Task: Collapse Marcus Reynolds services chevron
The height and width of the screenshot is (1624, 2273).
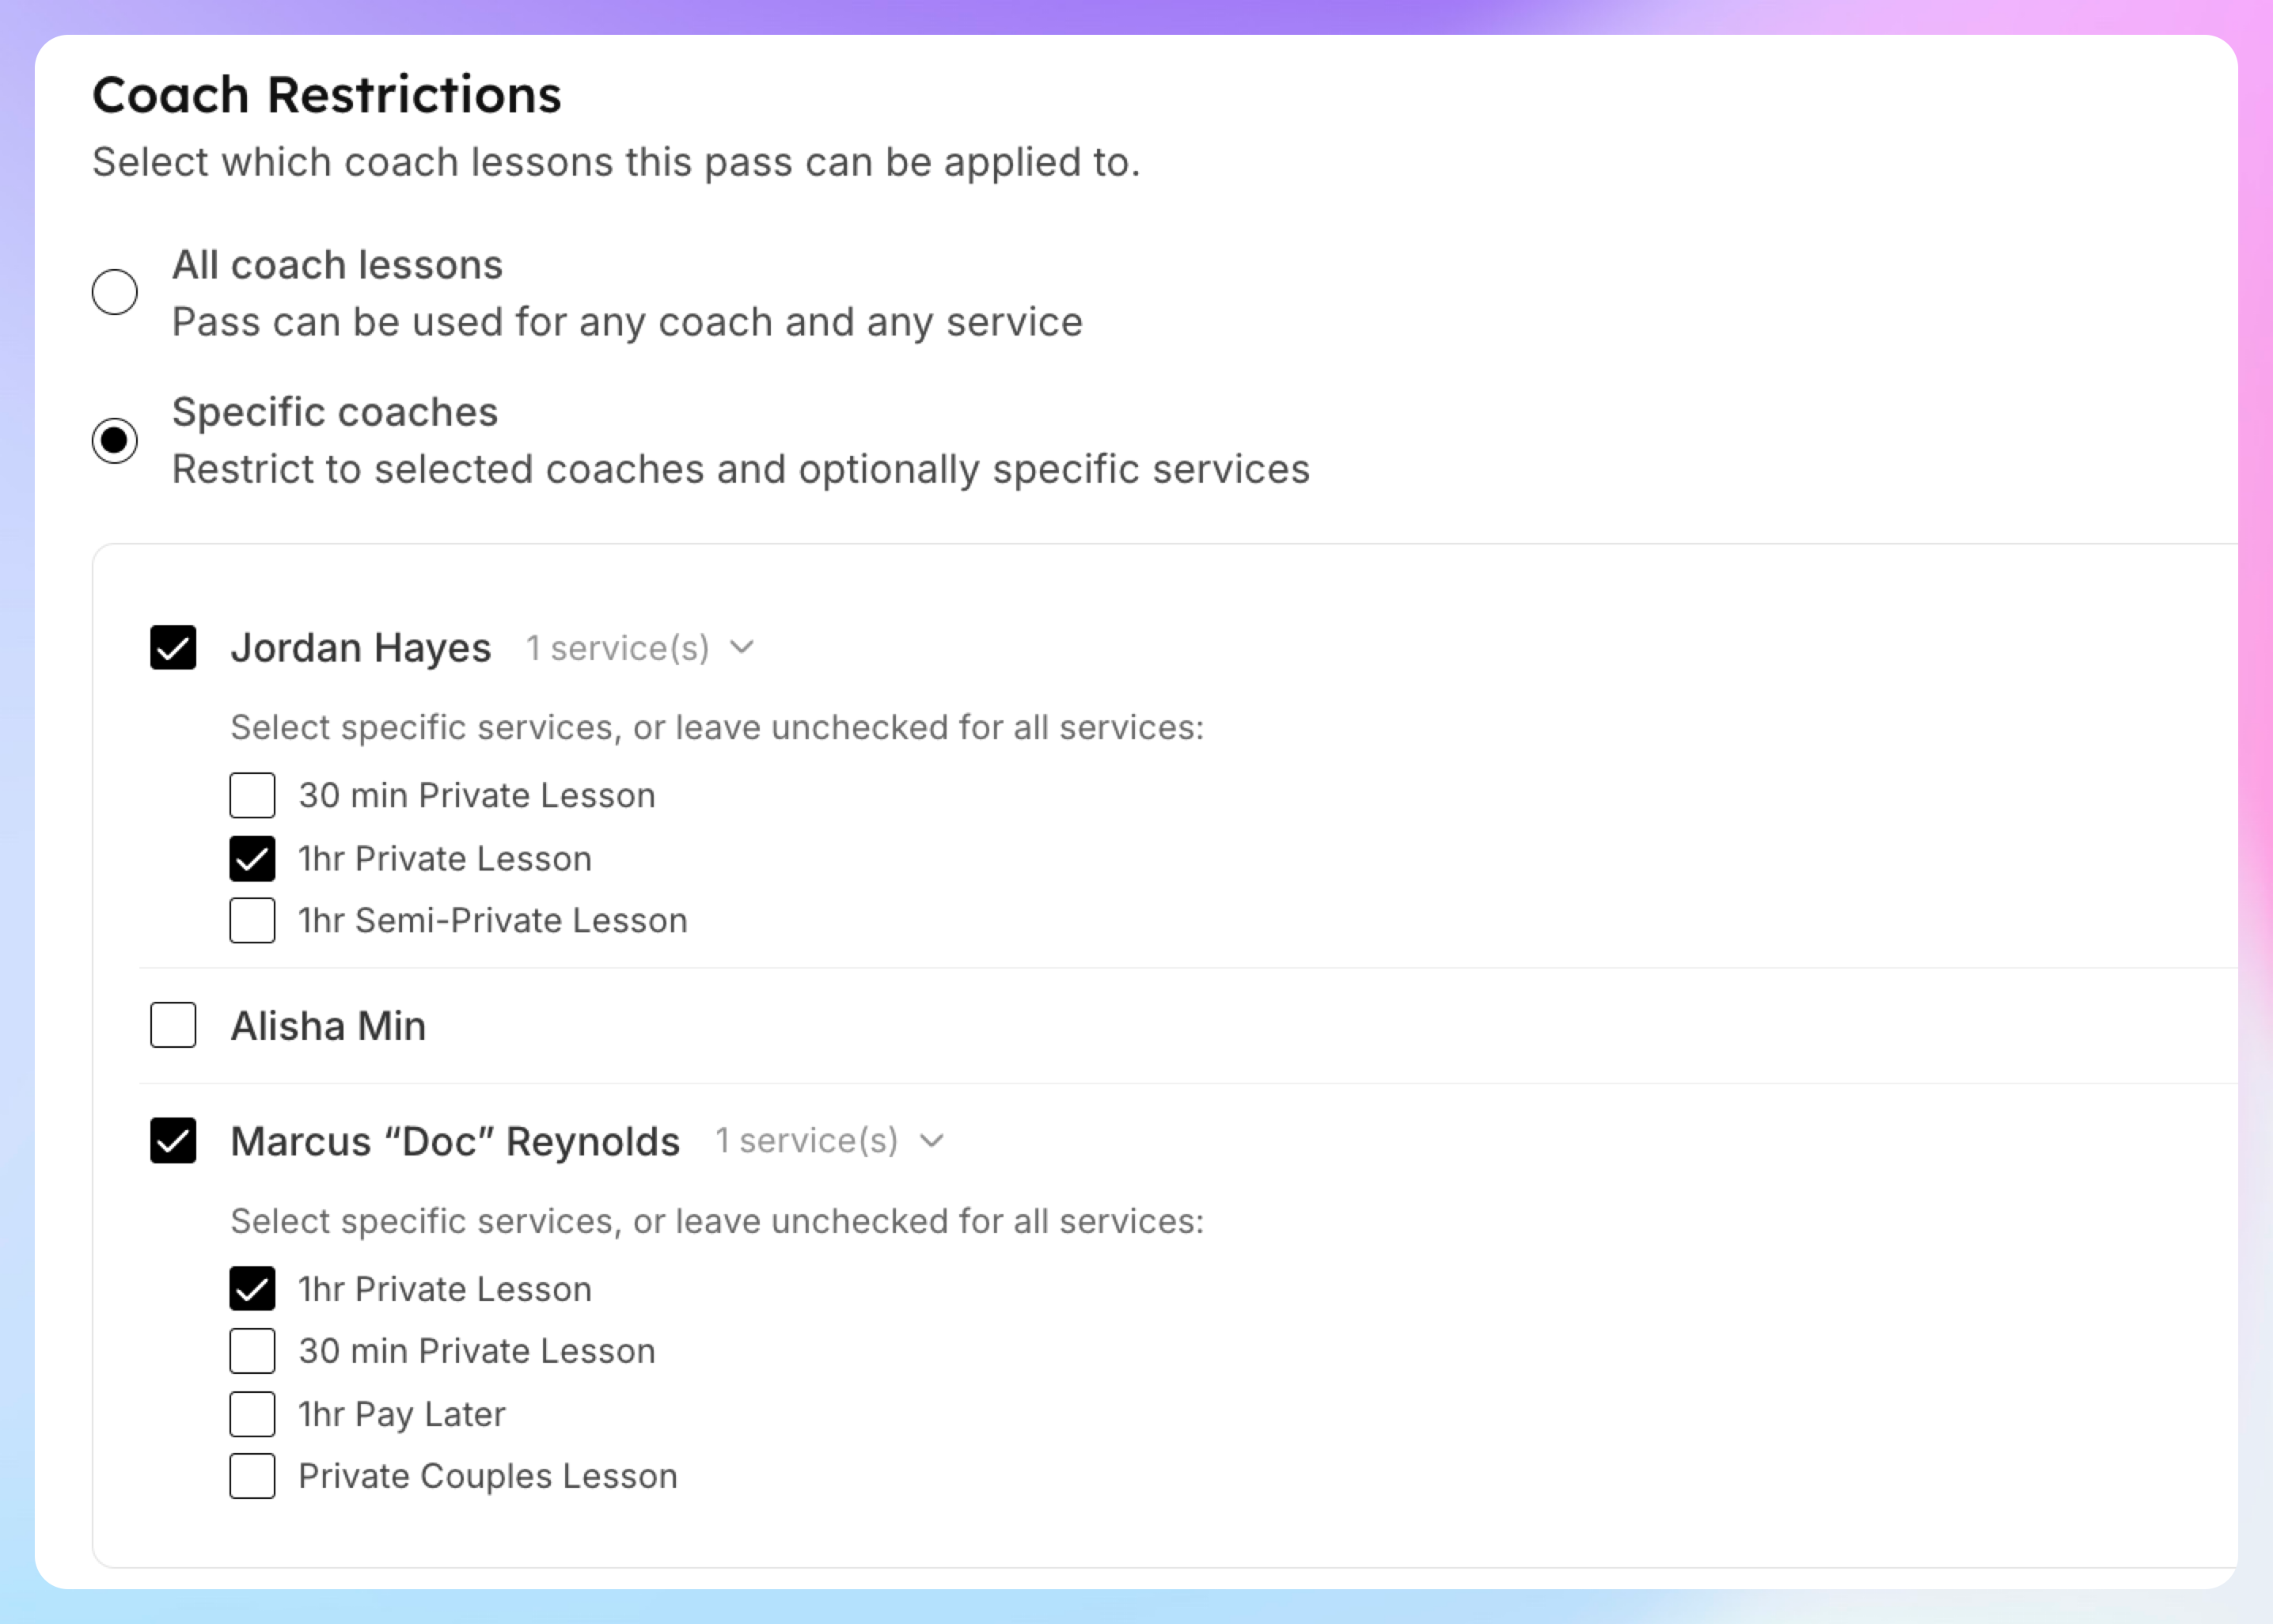Action: (931, 1141)
